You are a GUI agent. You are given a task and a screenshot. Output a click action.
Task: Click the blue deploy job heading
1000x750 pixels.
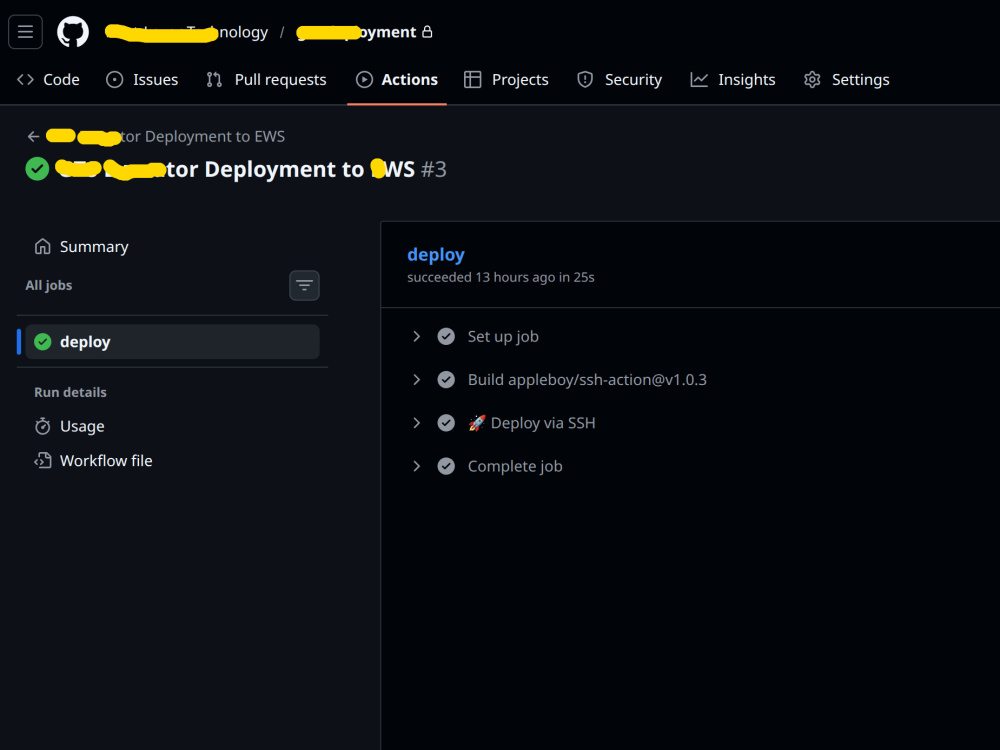click(x=436, y=254)
